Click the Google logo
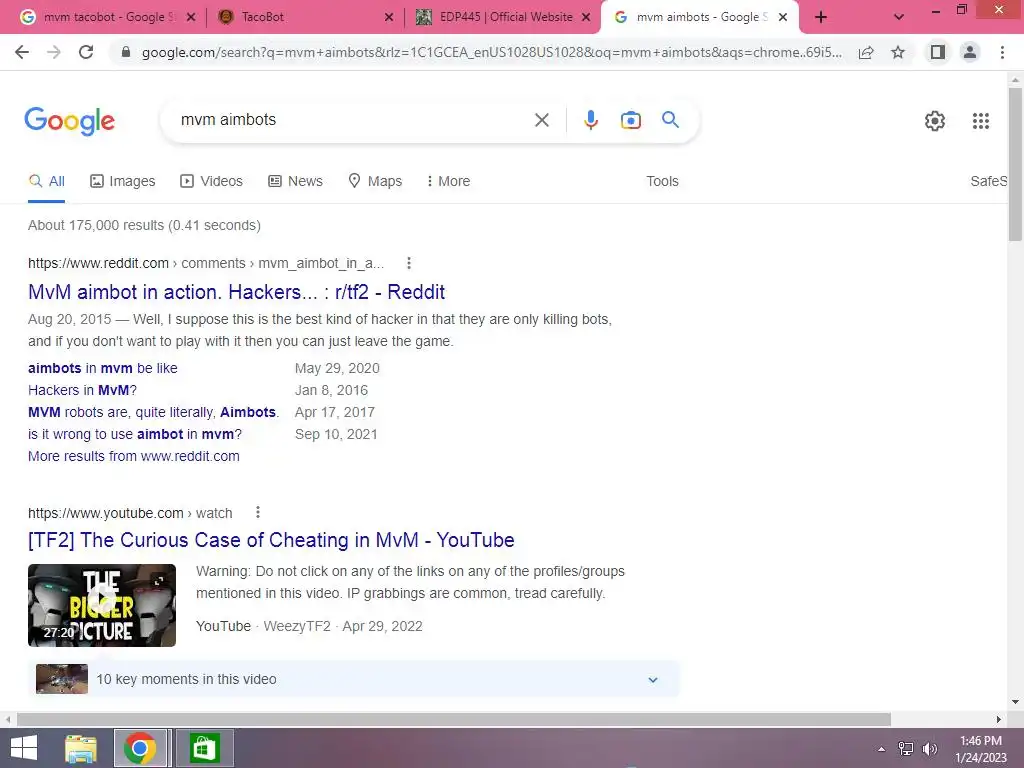Viewport: 1024px width, 768px height. [x=70, y=121]
